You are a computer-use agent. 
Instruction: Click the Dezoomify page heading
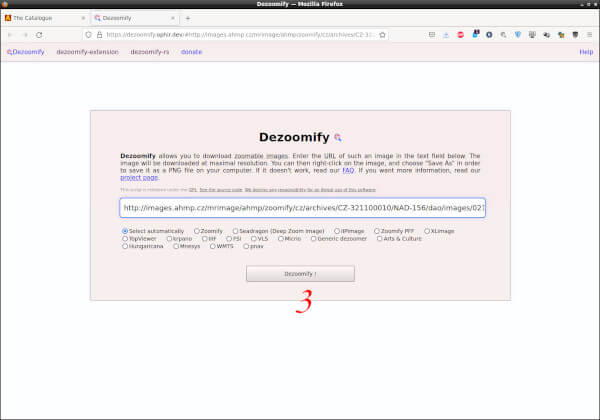[294, 137]
